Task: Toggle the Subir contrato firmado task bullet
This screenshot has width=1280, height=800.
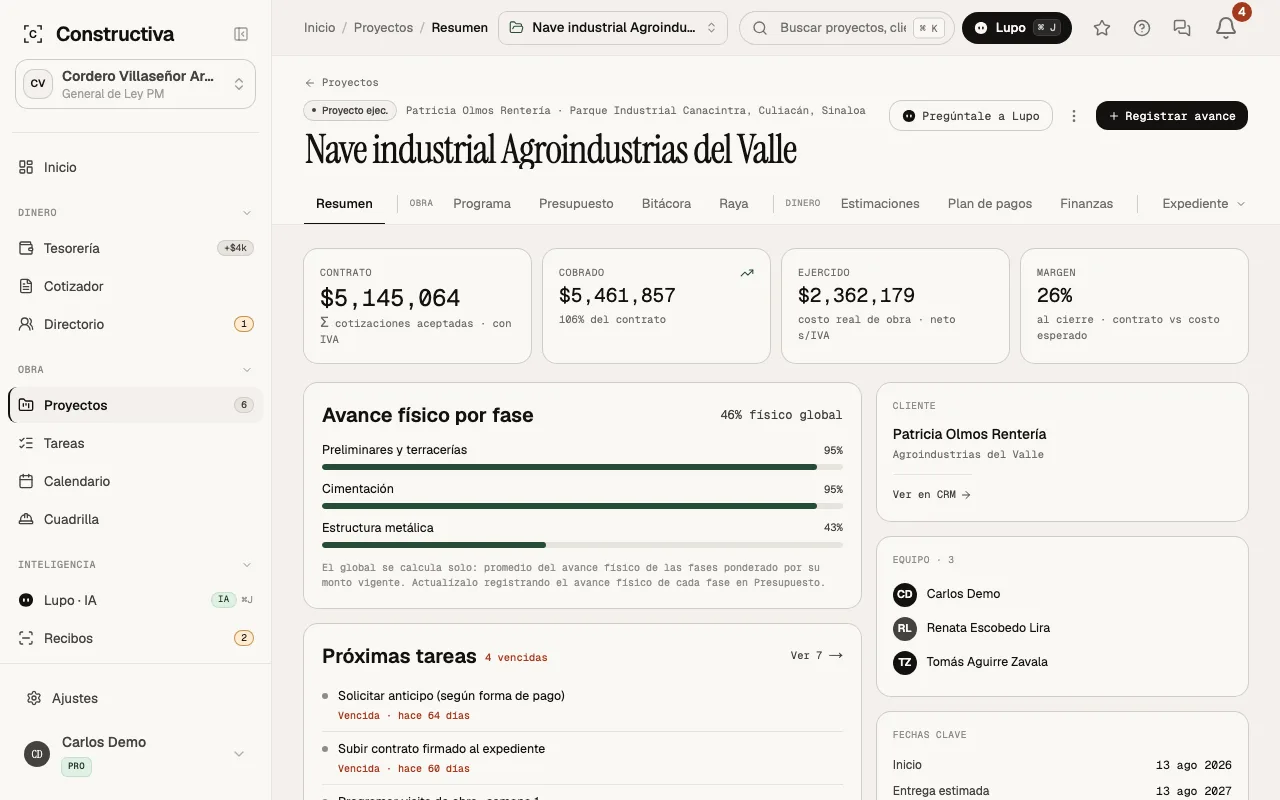Action: click(325, 748)
